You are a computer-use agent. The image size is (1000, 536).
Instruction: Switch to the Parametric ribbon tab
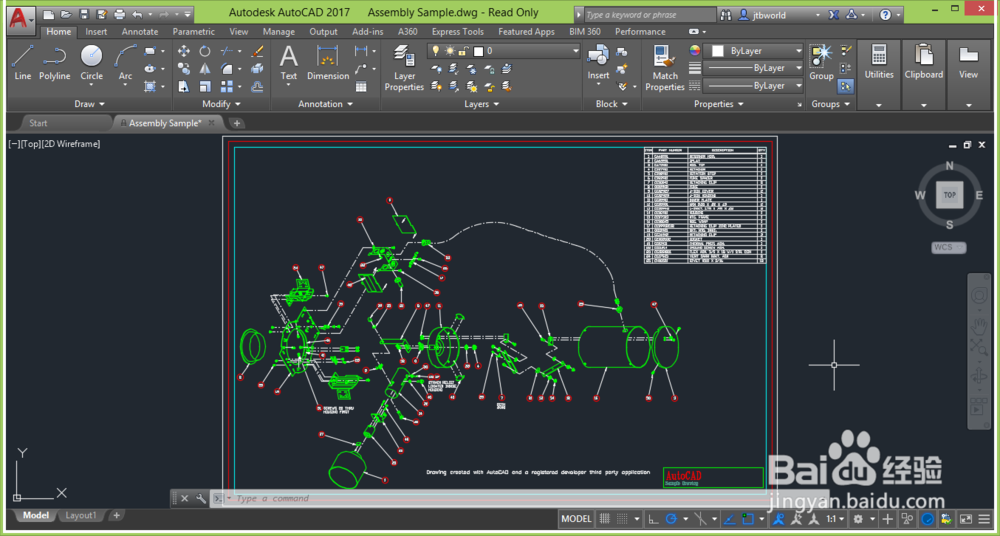pos(193,31)
